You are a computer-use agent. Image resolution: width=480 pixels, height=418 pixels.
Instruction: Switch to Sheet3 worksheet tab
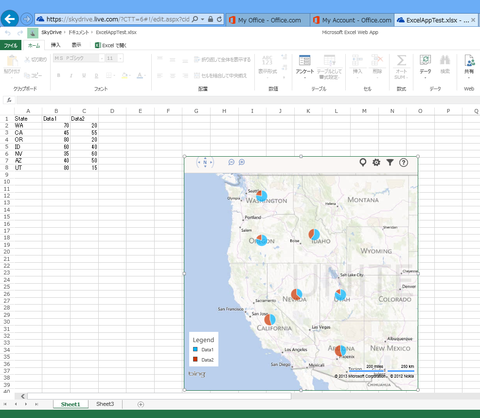(105, 404)
